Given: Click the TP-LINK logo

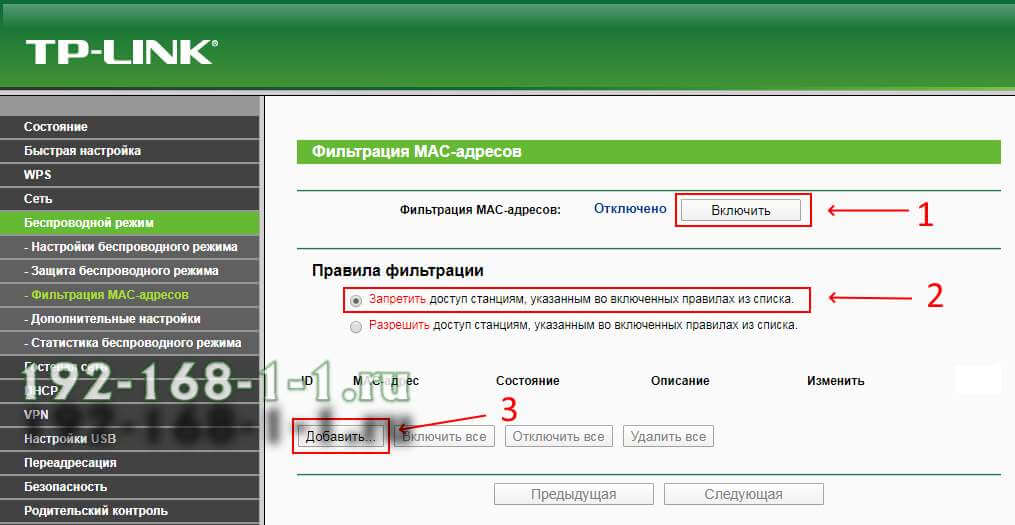Looking at the screenshot, I should 121,53.
